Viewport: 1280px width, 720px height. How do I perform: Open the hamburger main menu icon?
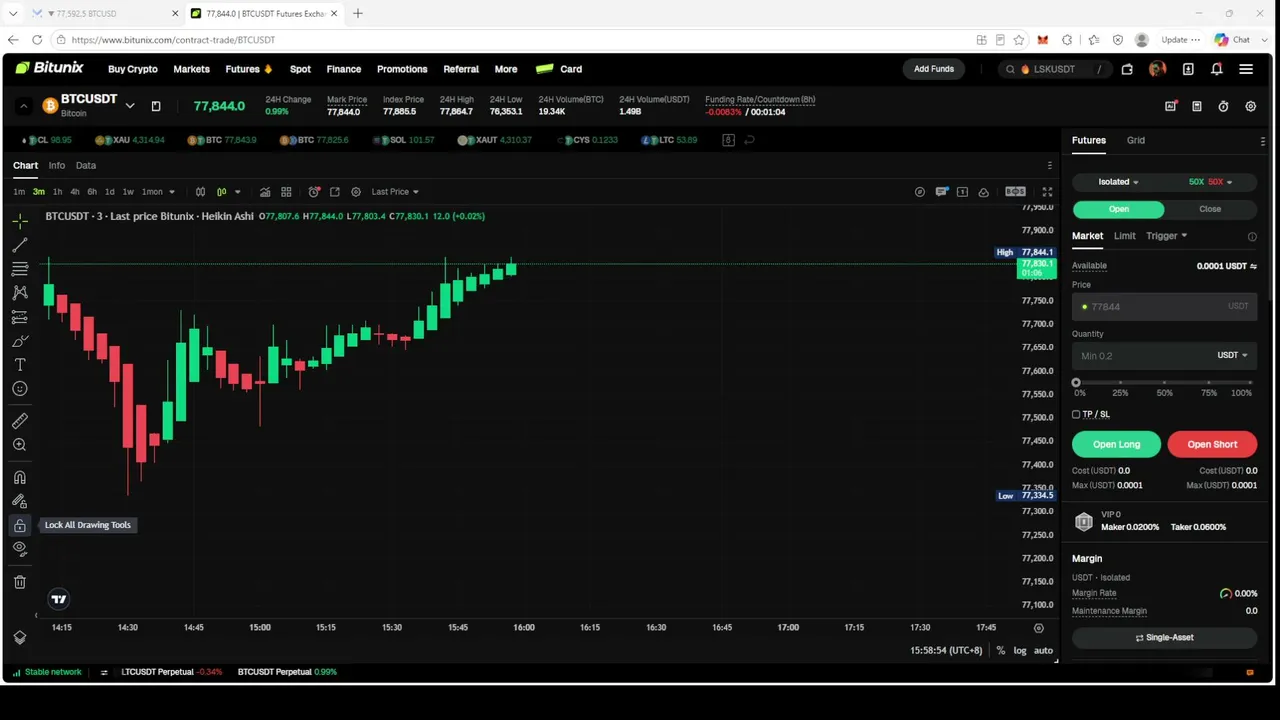1246,69
